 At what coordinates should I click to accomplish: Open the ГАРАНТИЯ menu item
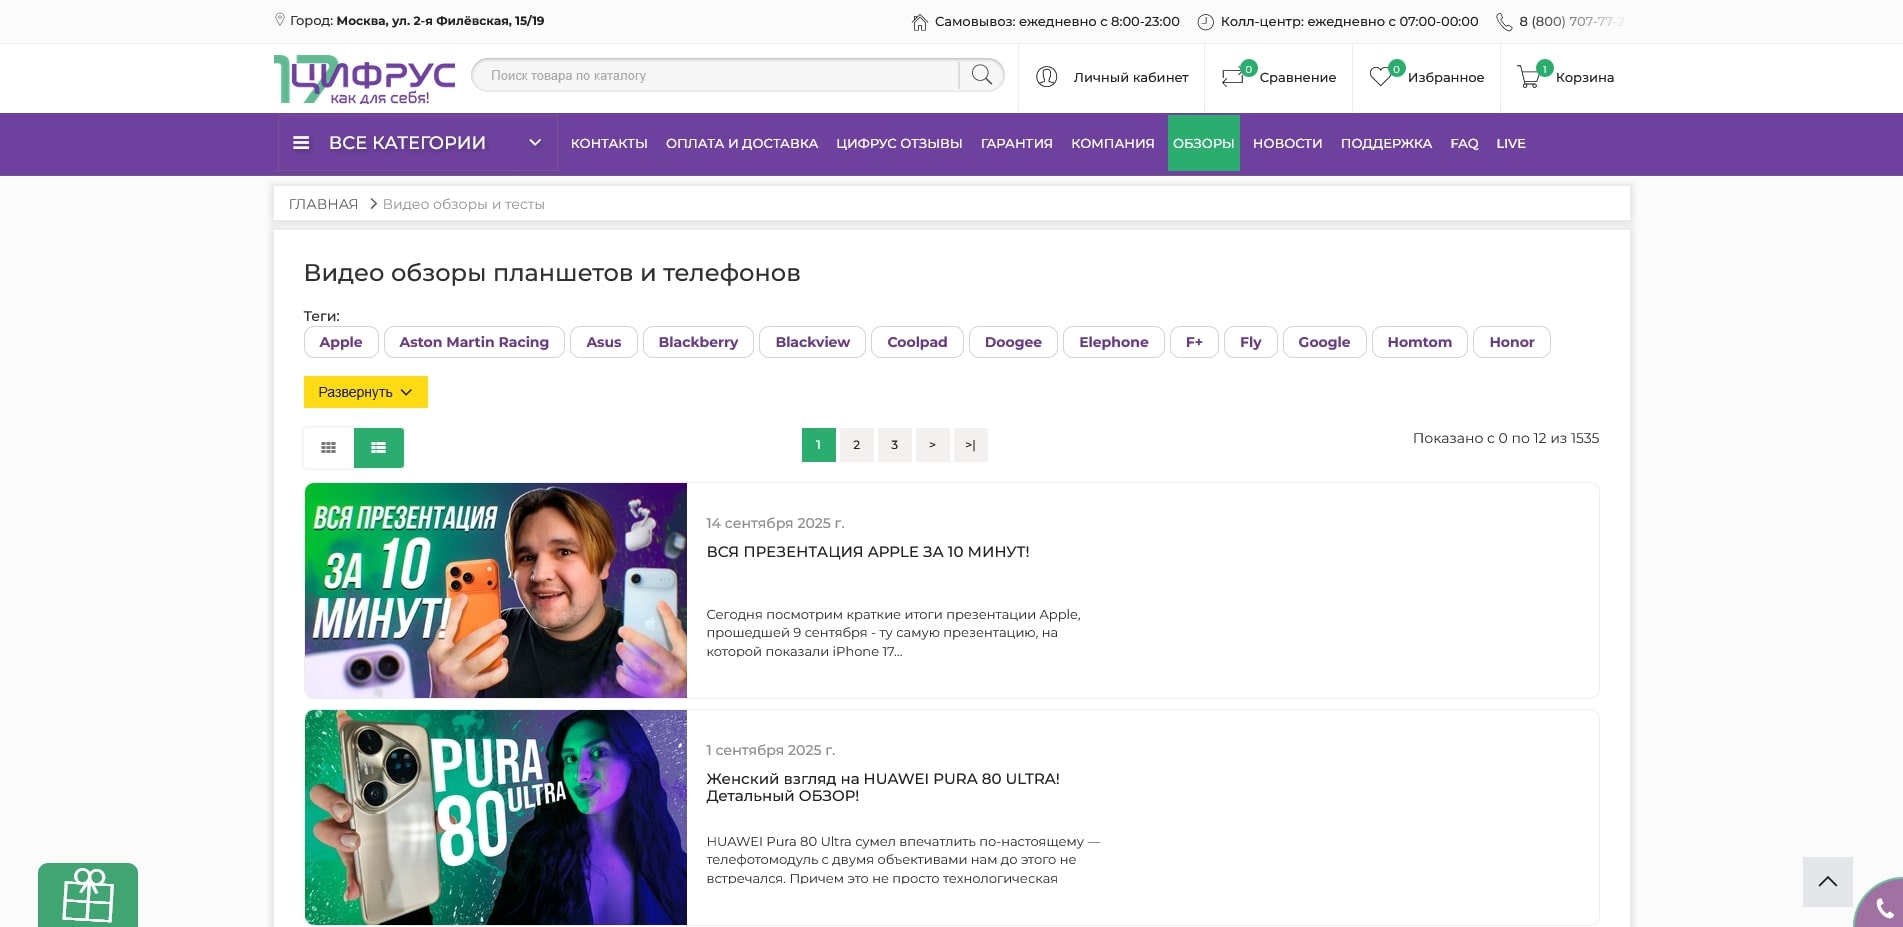[x=1016, y=143]
